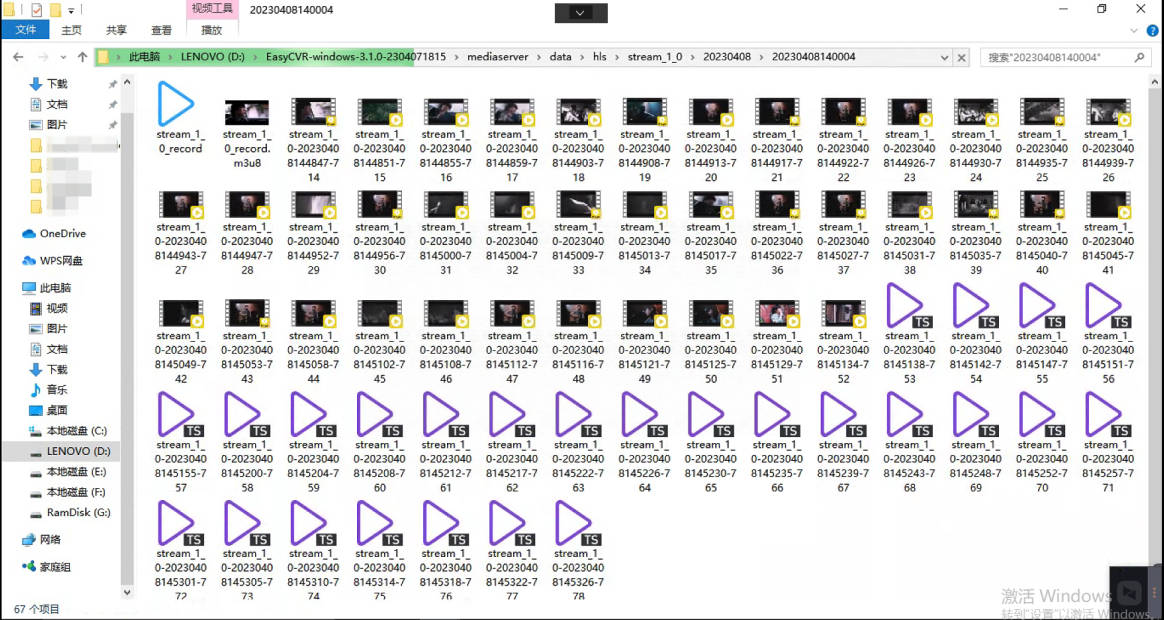Click the search box for 20230408140004
Image resolution: width=1164 pixels, height=620 pixels.
point(1058,57)
